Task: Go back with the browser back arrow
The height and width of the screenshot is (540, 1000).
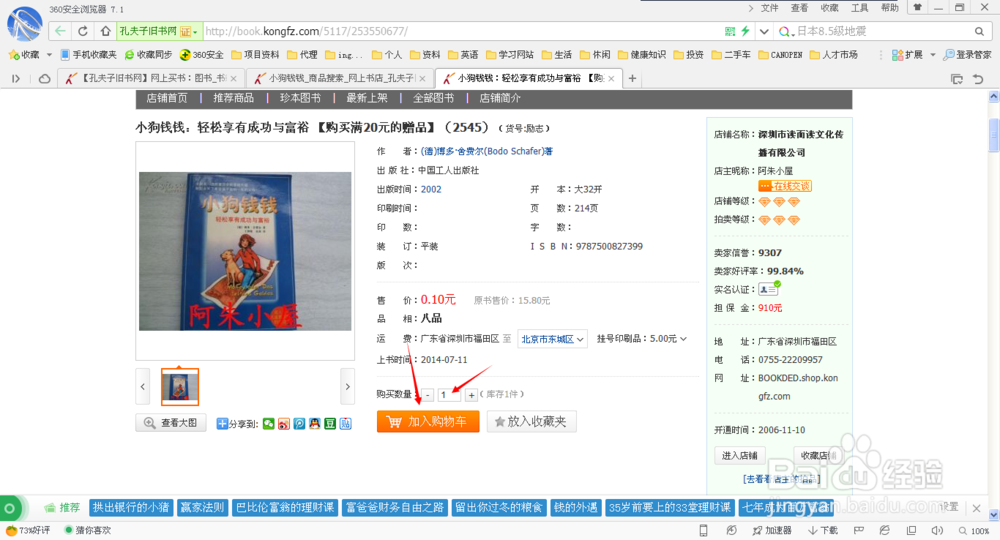Action: coord(60,31)
